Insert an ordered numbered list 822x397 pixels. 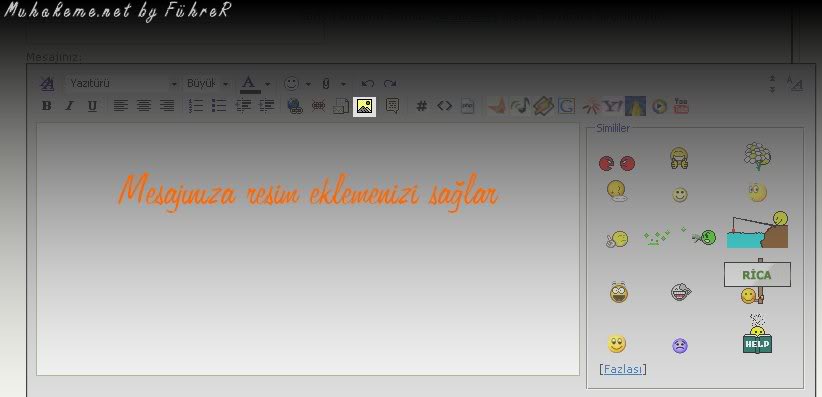196,106
